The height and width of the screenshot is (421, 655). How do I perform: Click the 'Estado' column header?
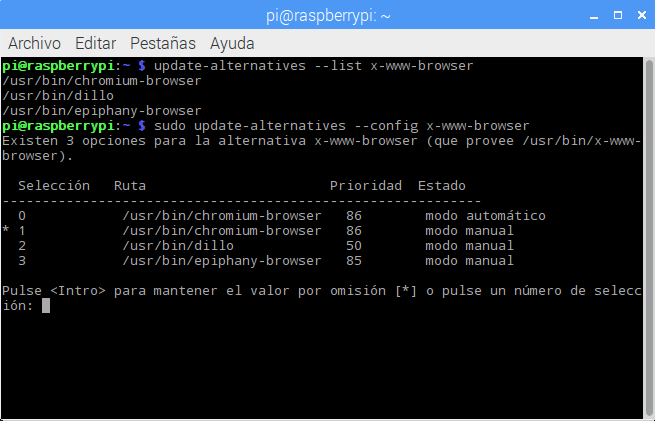click(442, 185)
